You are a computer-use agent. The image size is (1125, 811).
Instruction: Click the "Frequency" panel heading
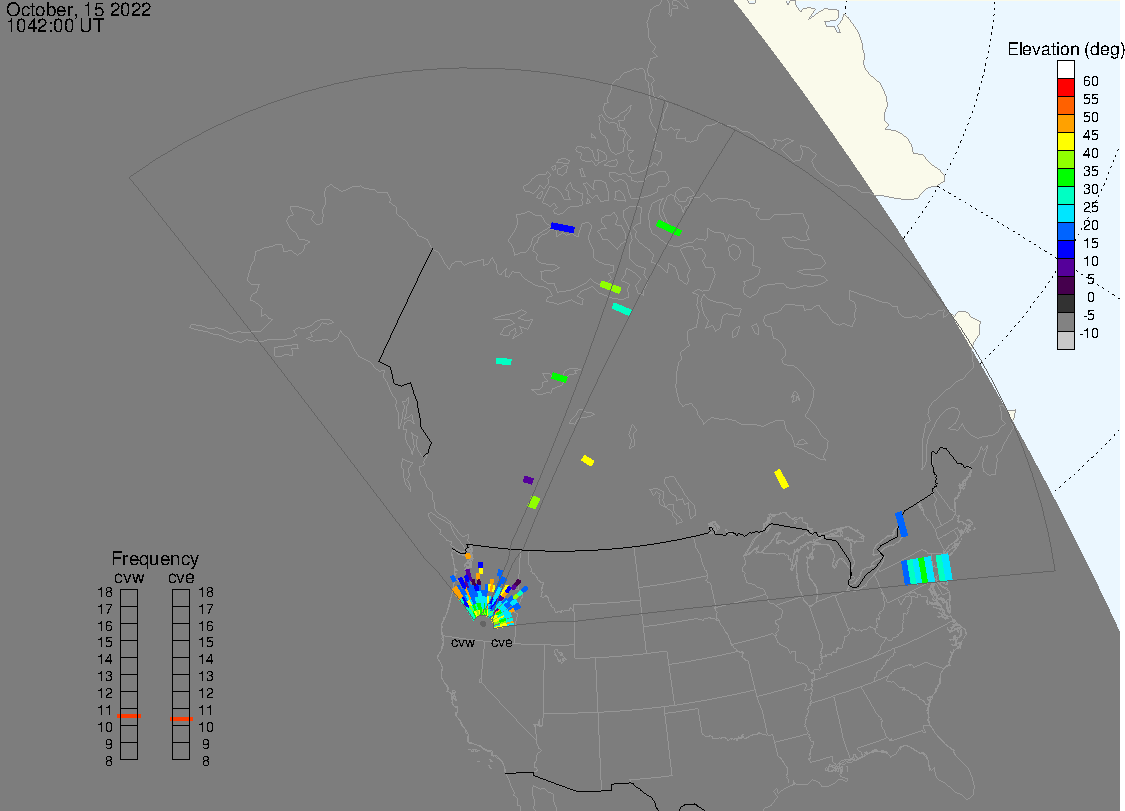[x=155, y=559]
